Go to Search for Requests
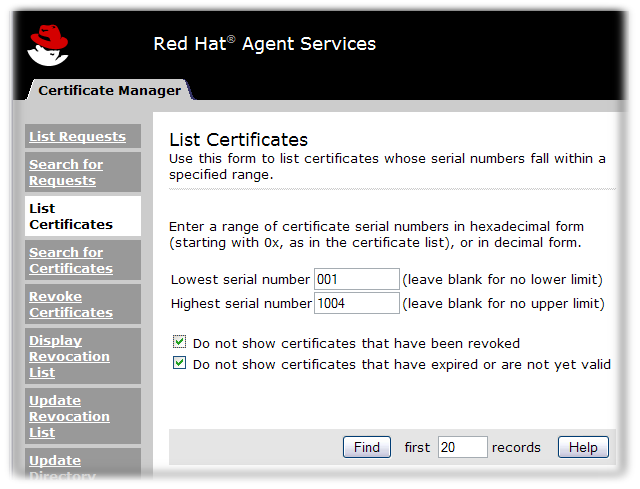Image resolution: width=640 pixels, height=489 pixels. pyautogui.click(x=66, y=172)
